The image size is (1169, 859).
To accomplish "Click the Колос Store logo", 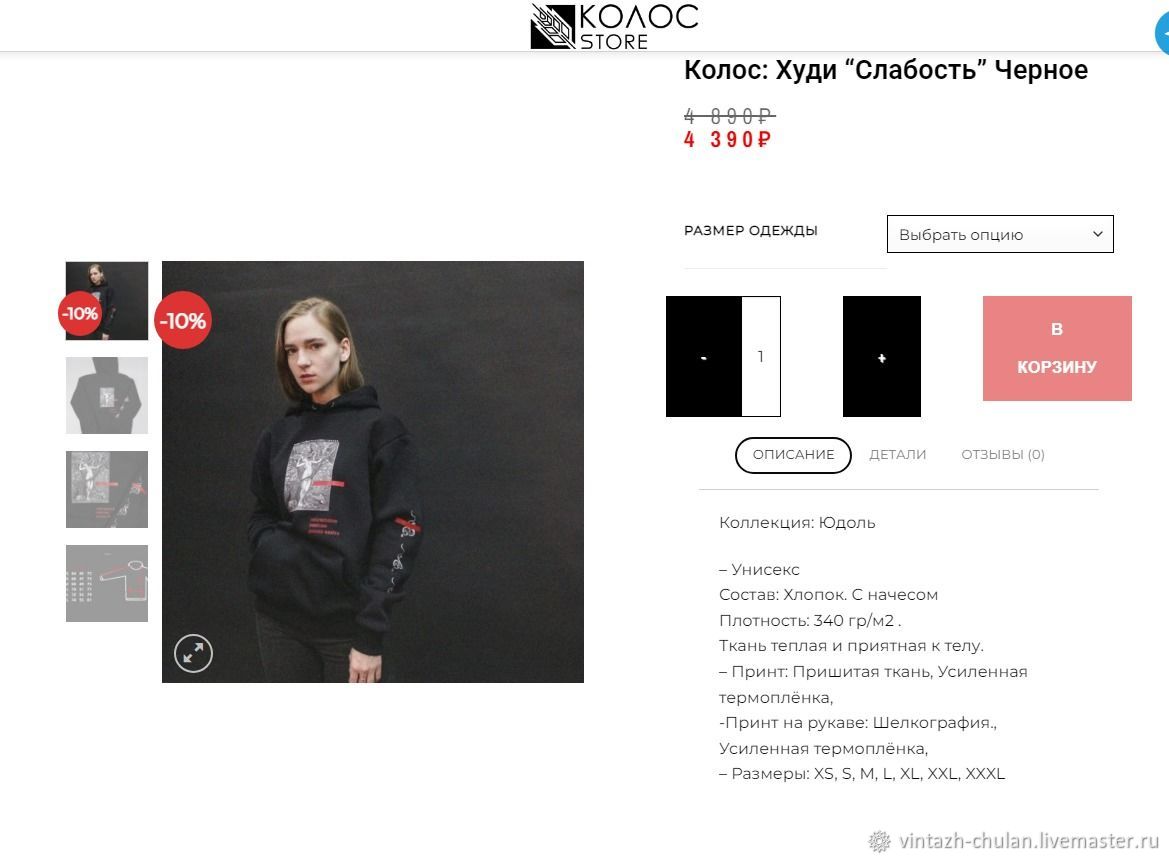I will pyautogui.click(x=614, y=26).
